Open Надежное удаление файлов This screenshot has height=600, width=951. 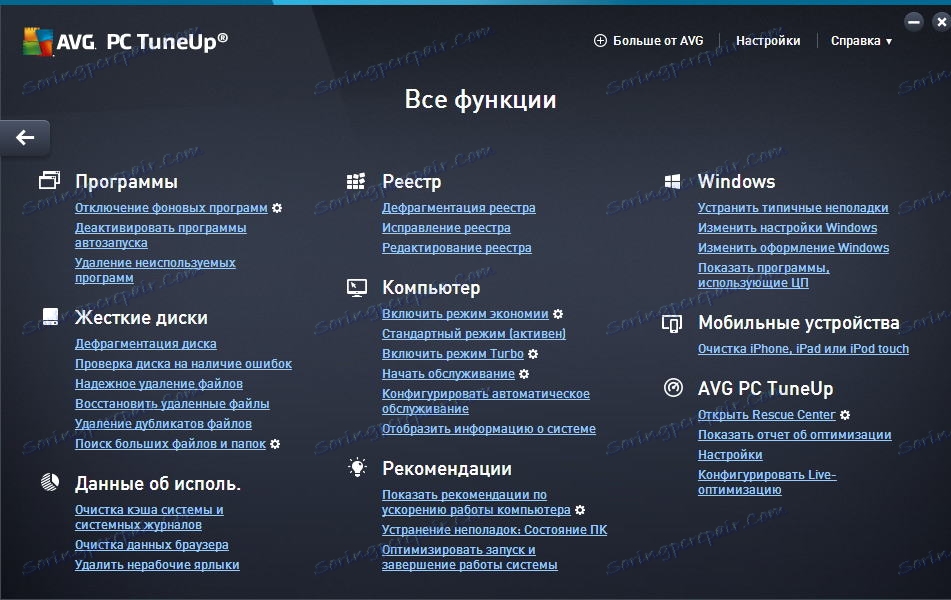click(159, 384)
